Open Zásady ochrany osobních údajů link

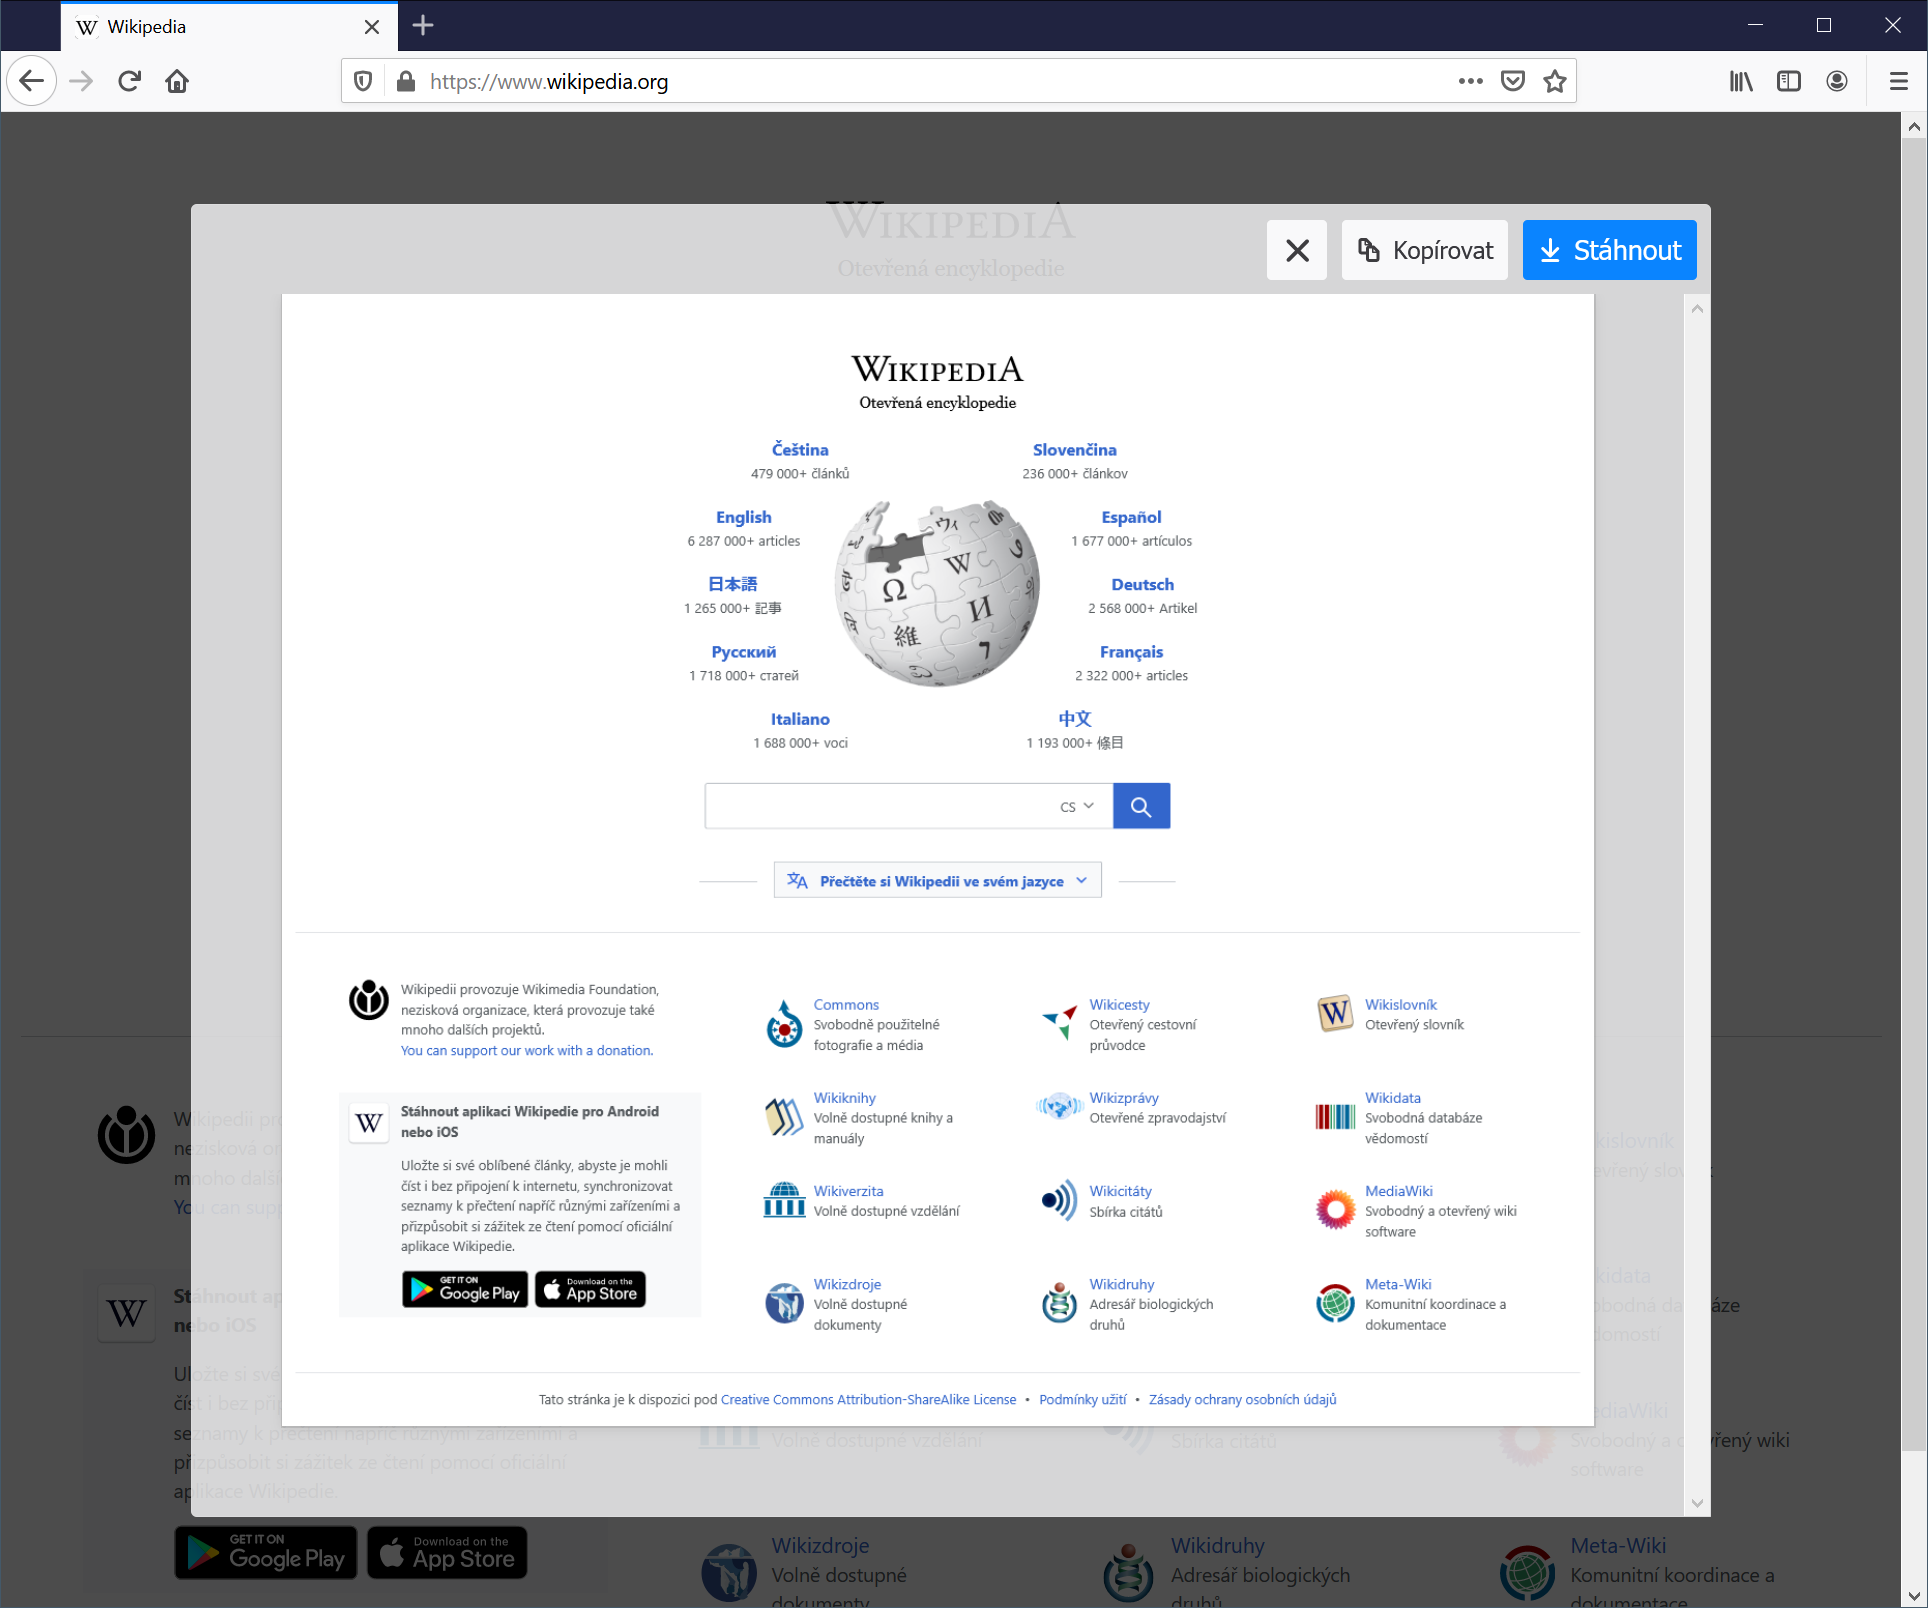click(x=1242, y=1399)
